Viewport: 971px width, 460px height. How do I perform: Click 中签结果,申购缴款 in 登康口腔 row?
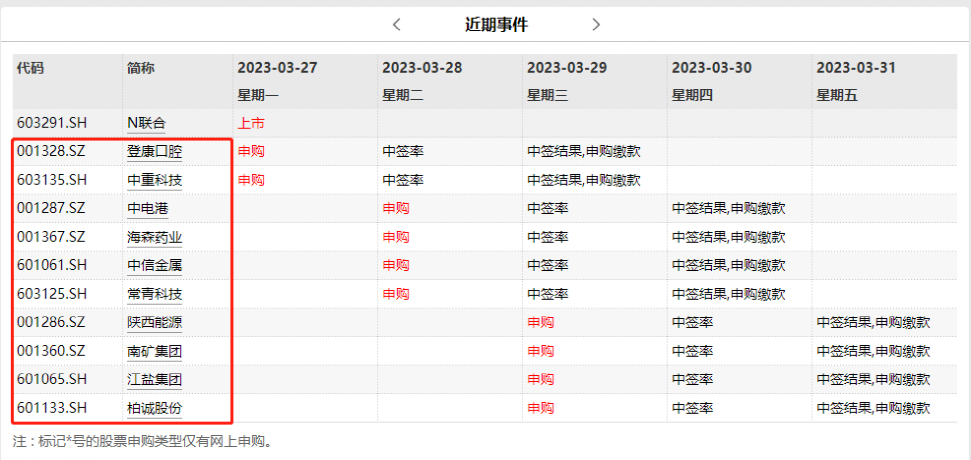(x=583, y=152)
